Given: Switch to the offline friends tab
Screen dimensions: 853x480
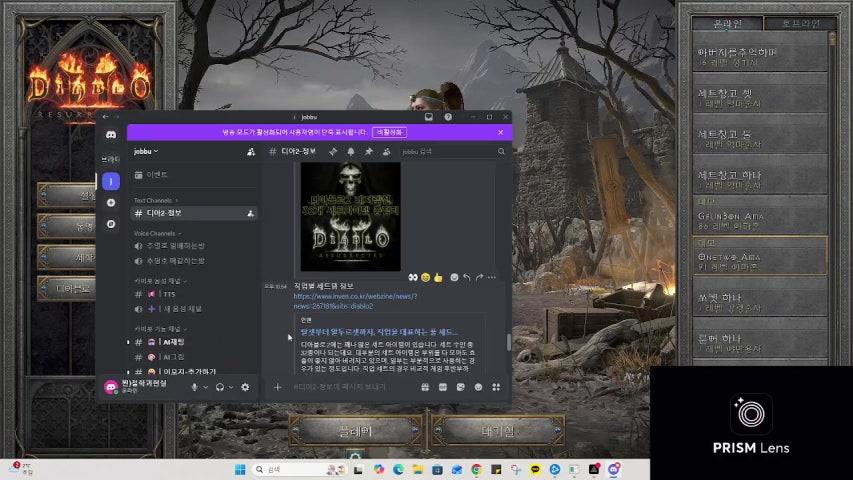Looking at the screenshot, I should pos(797,23).
